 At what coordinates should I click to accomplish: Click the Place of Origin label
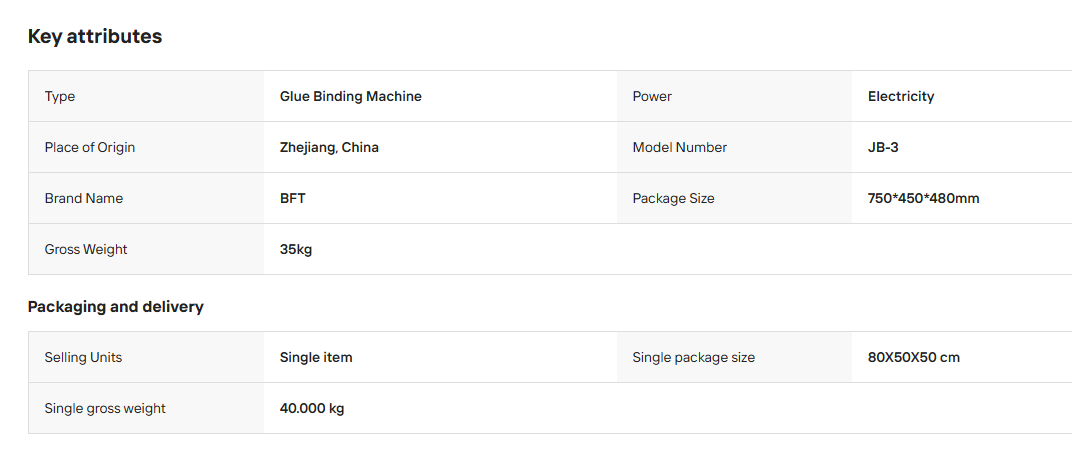pyautogui.click(x=90, y=147)
